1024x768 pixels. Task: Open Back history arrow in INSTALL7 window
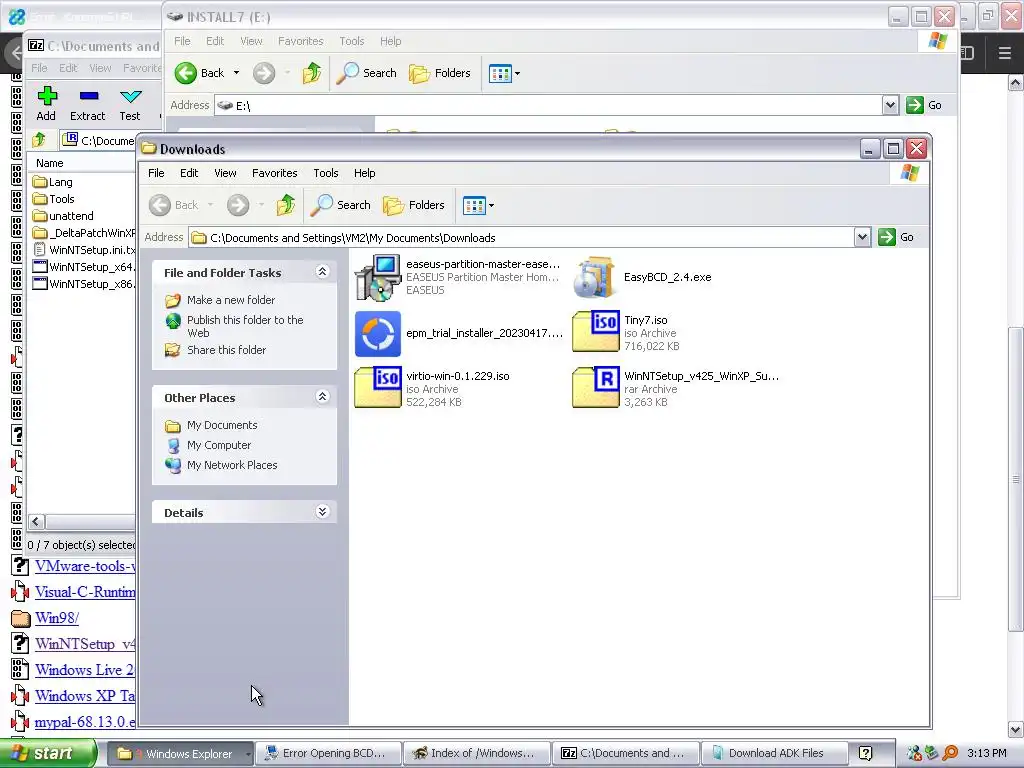click(x=236, y=73)
